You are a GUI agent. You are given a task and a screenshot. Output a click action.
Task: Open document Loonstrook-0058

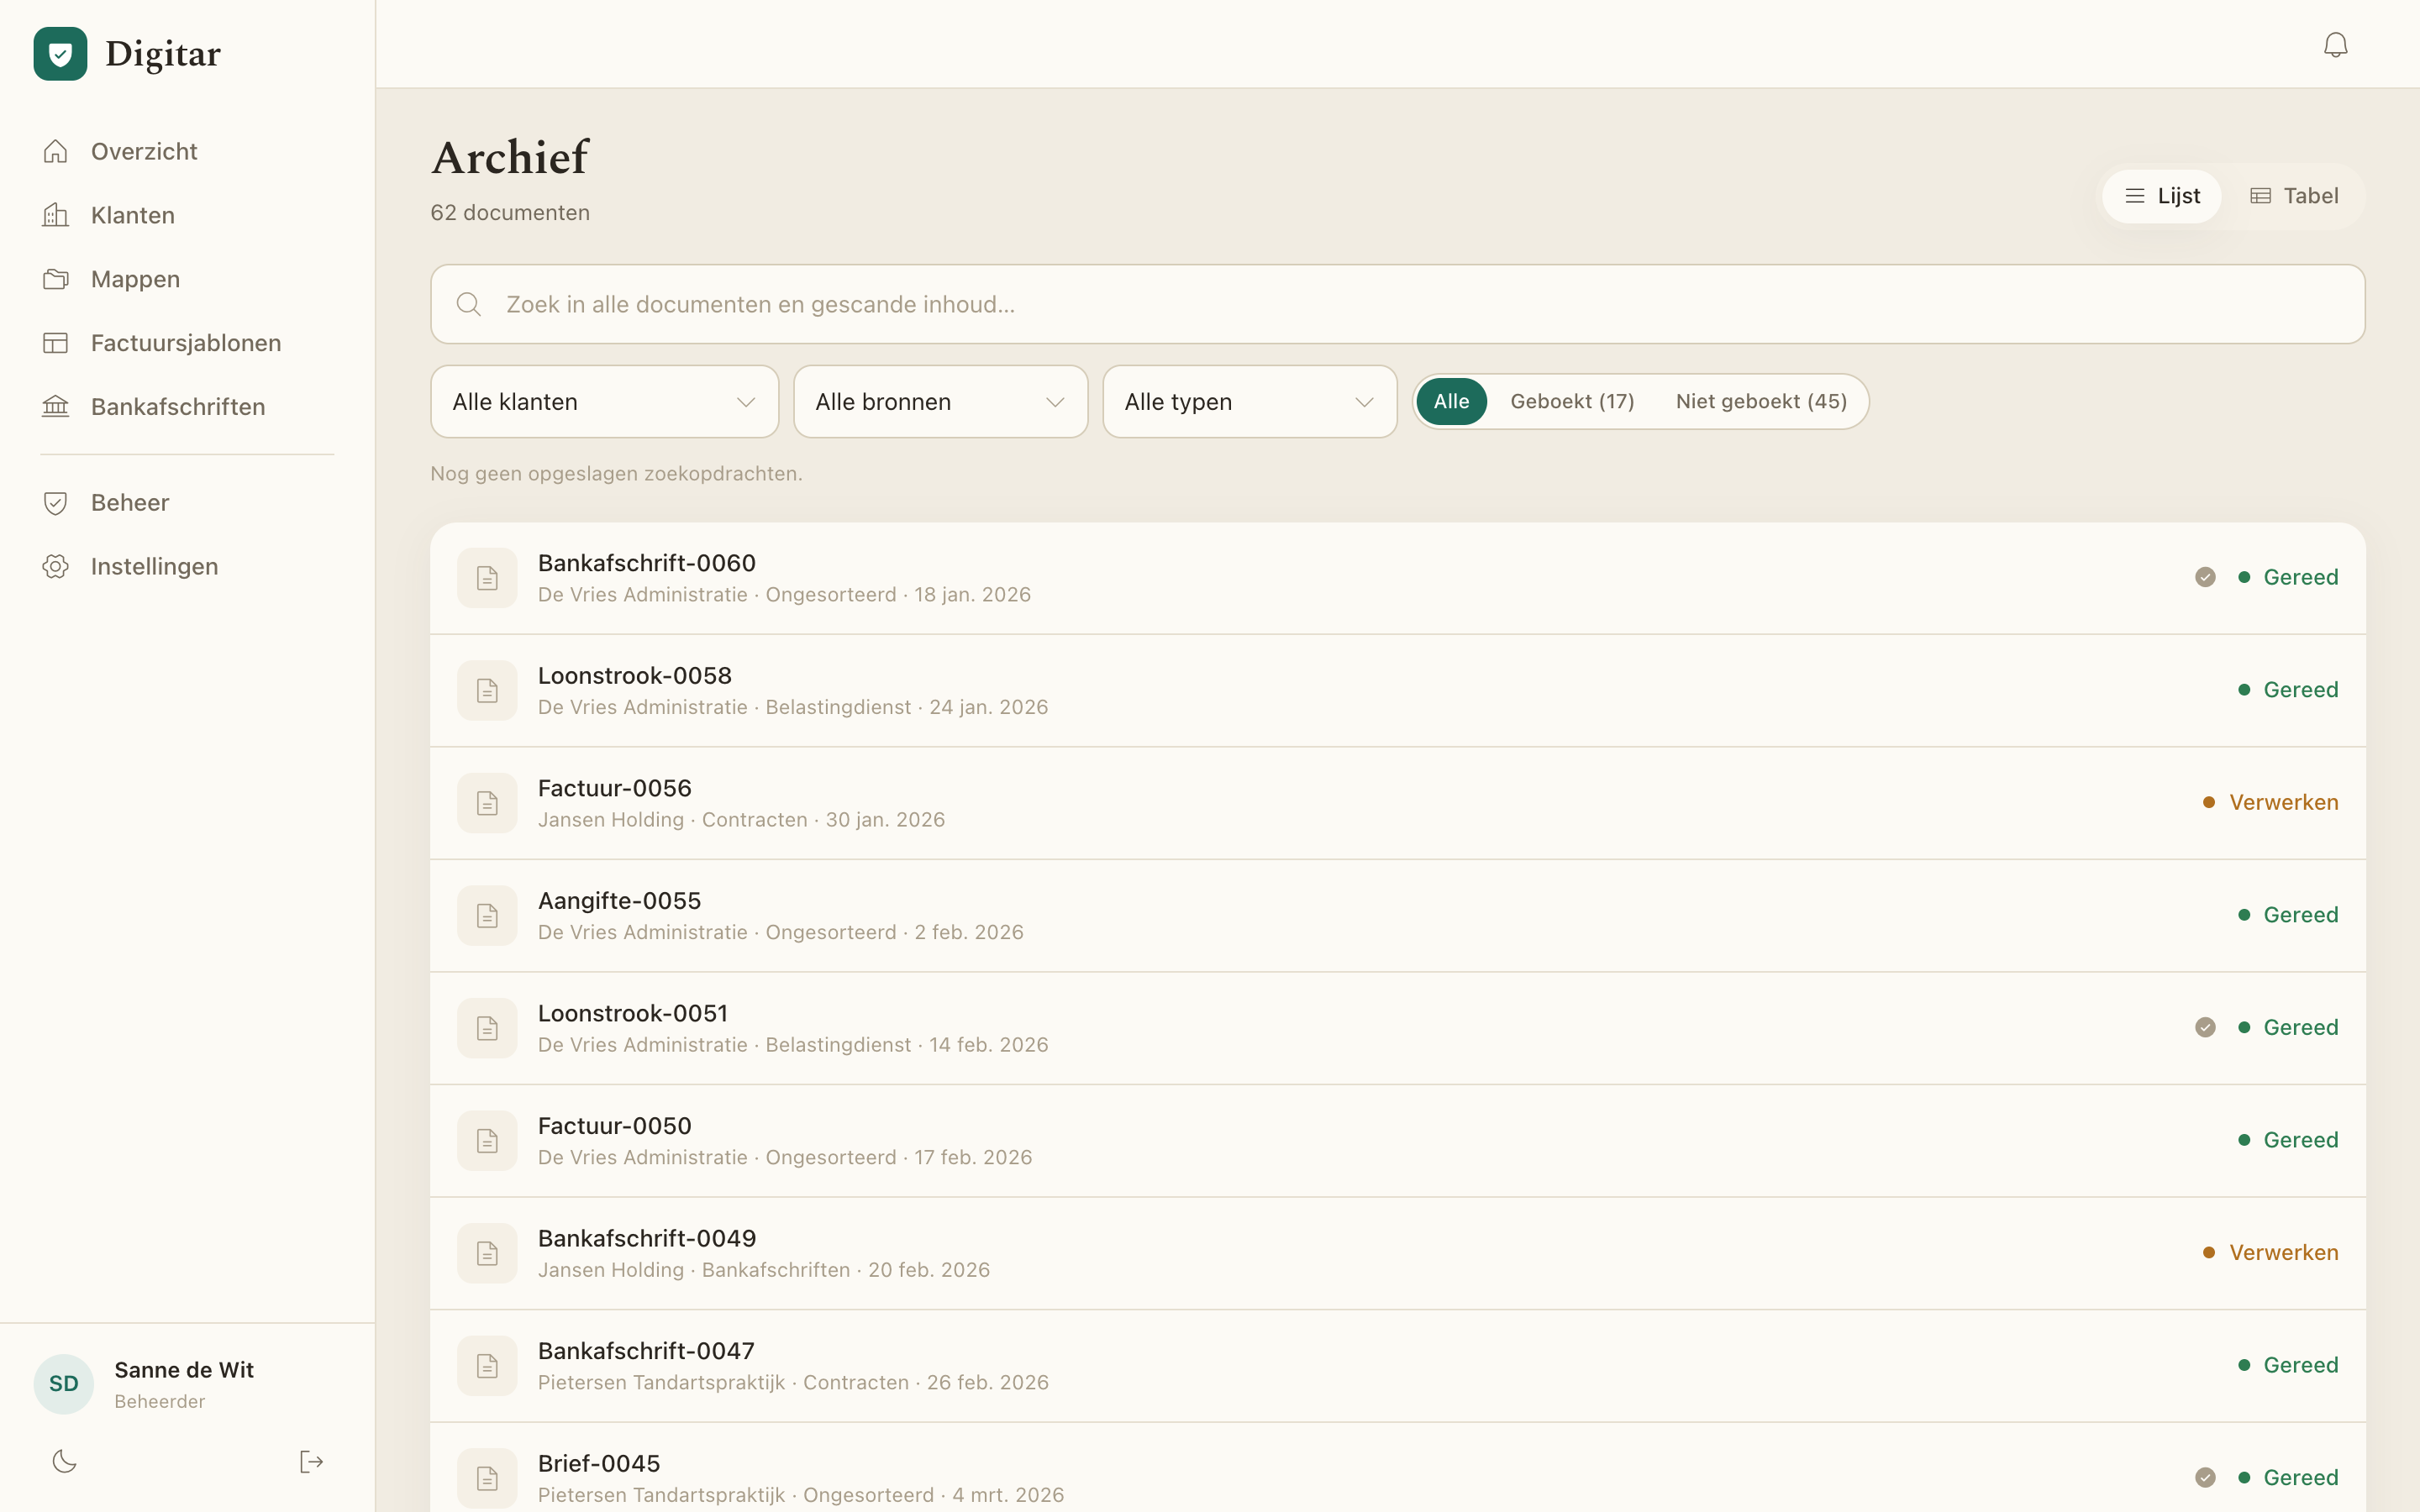click(x=1397, y=690)
